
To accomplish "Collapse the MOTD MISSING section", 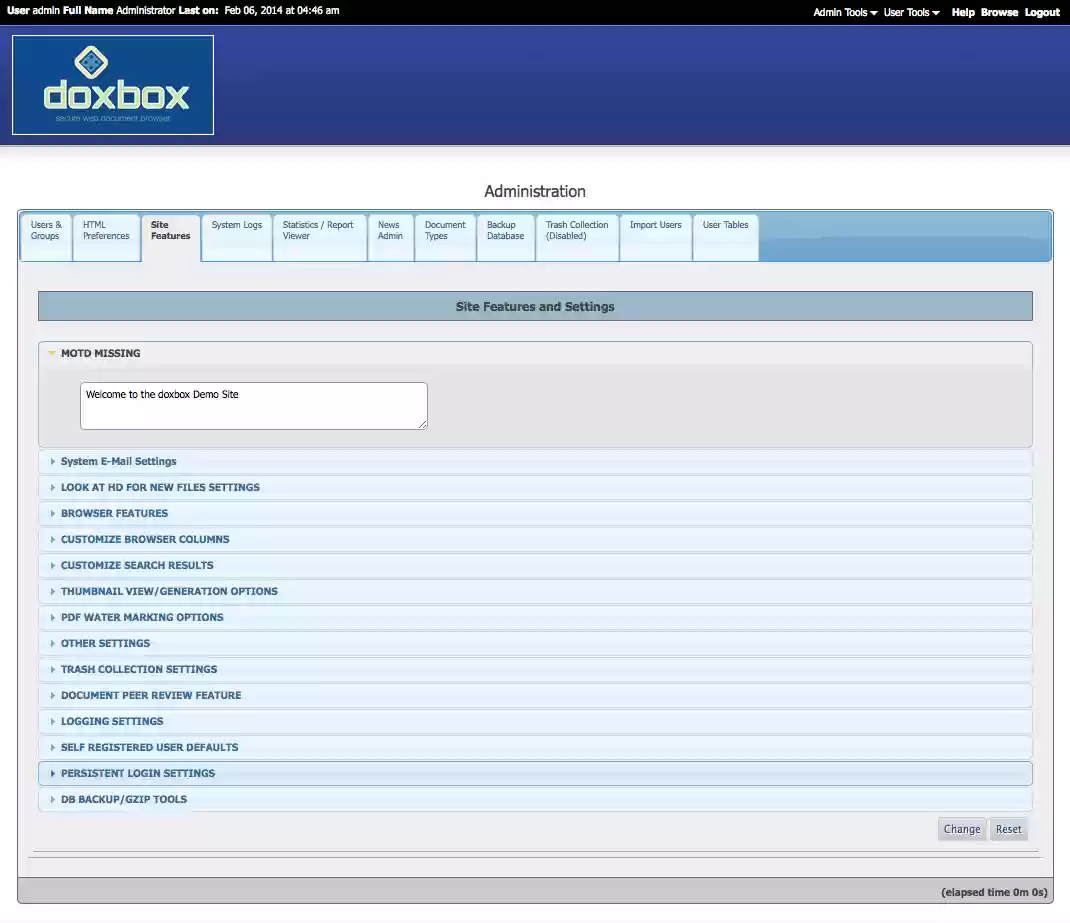I will [101, 353].
